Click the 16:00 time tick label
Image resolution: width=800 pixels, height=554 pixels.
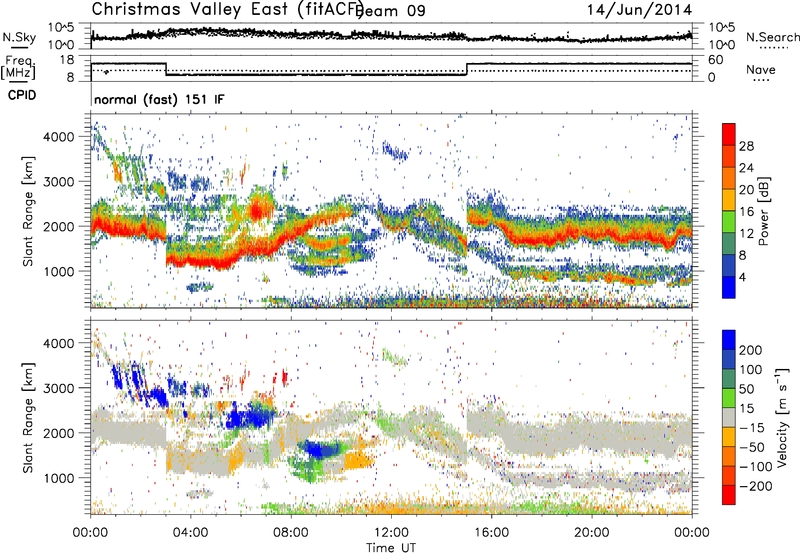point(491,533)
